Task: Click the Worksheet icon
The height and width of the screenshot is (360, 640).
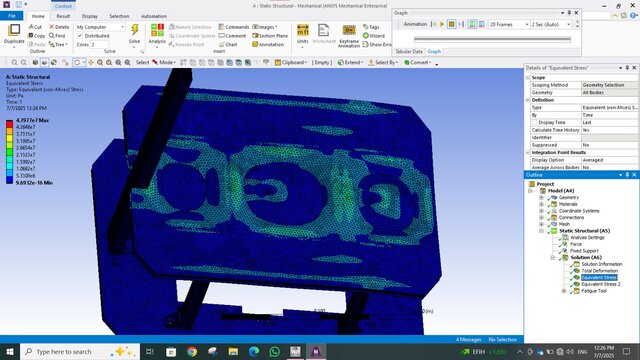Action: click(323, 30)
